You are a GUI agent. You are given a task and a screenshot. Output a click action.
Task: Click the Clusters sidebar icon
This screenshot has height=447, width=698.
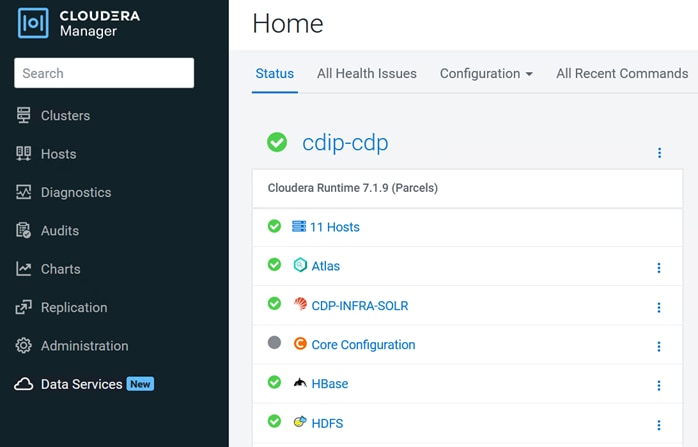(x=24, y=115)
